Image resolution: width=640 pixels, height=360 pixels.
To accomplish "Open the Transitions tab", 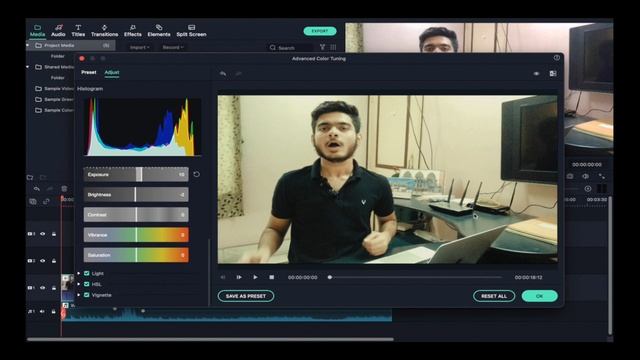I will click(x=104, y=31).
